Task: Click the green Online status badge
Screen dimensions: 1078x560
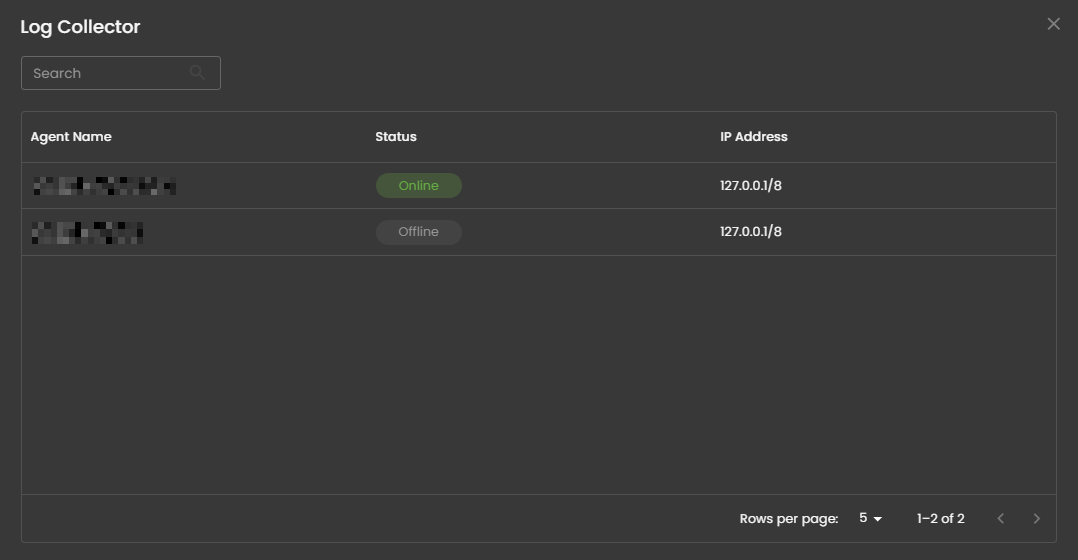Action: (x=419, y=186)
